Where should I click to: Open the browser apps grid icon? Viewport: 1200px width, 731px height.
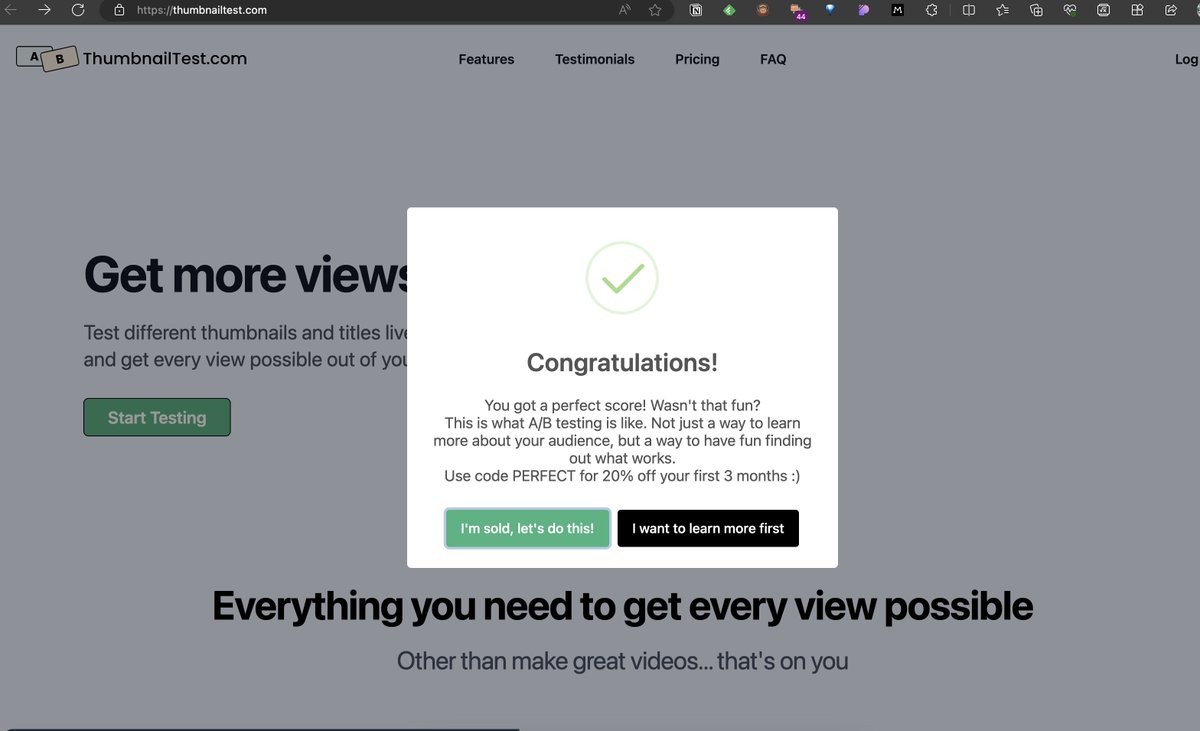[1137, 10]
